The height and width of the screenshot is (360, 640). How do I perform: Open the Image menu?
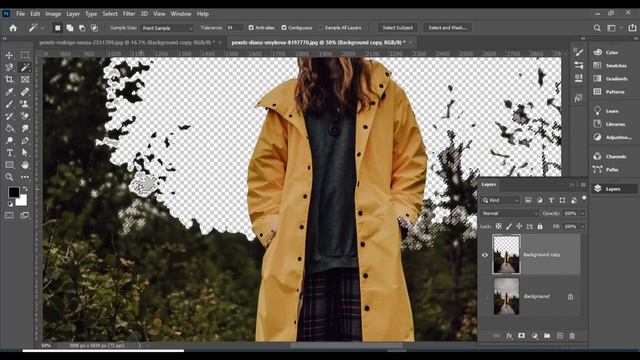tap(53, 13)
